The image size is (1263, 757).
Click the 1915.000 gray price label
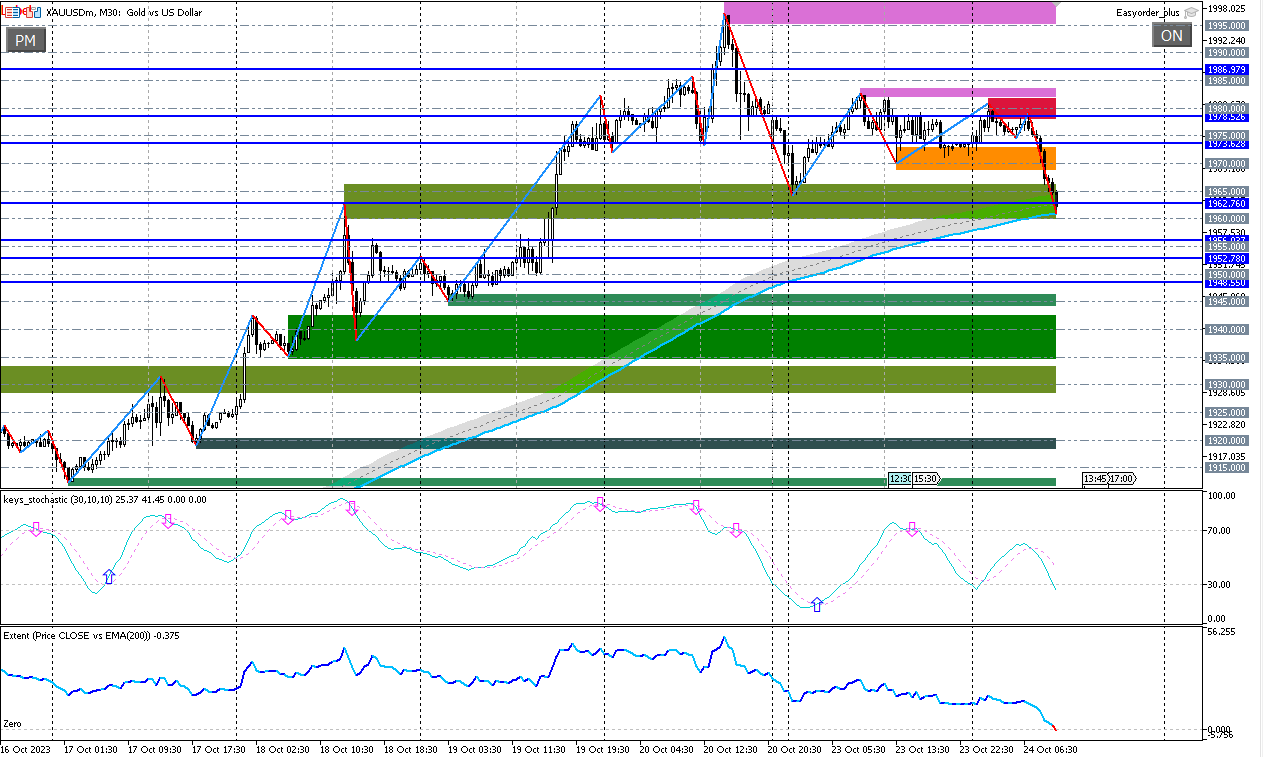[x=1226, y=468]
